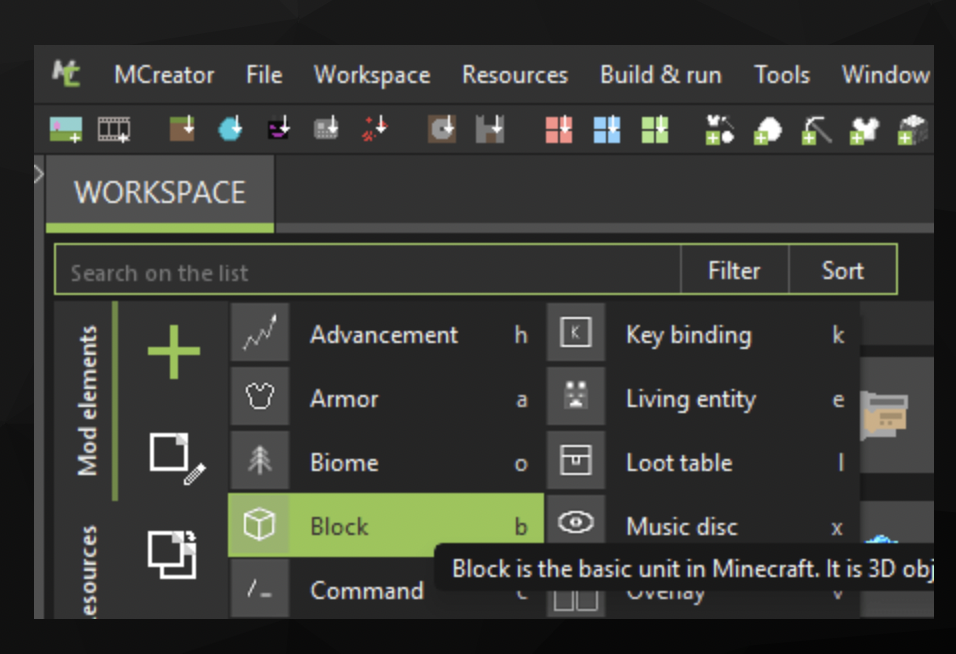Open the Sort dropdown
This screenshot has width=956, height=654.
843,270
